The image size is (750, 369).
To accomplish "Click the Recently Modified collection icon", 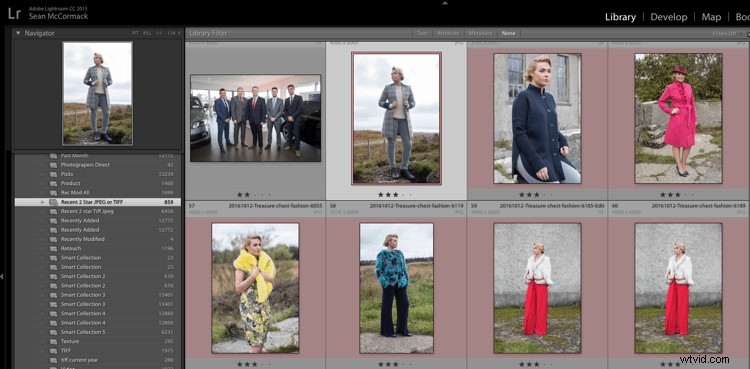I will tap(53, 239).
